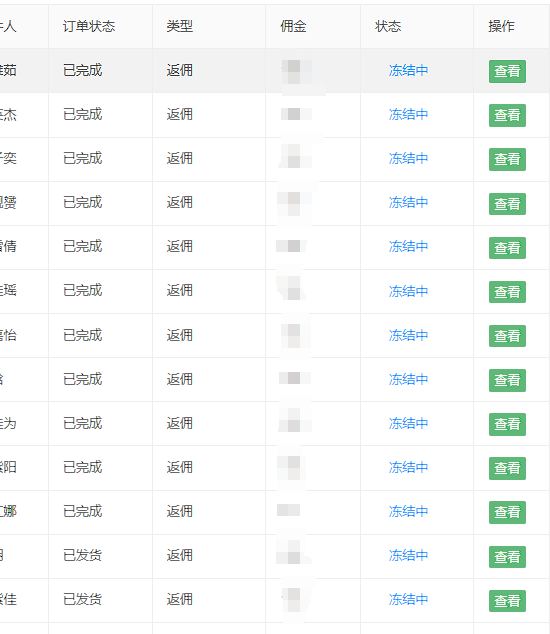Click 查看 button in the 茹 row
The width and height of the screenshot is (550, 634).
click(507, 71)
